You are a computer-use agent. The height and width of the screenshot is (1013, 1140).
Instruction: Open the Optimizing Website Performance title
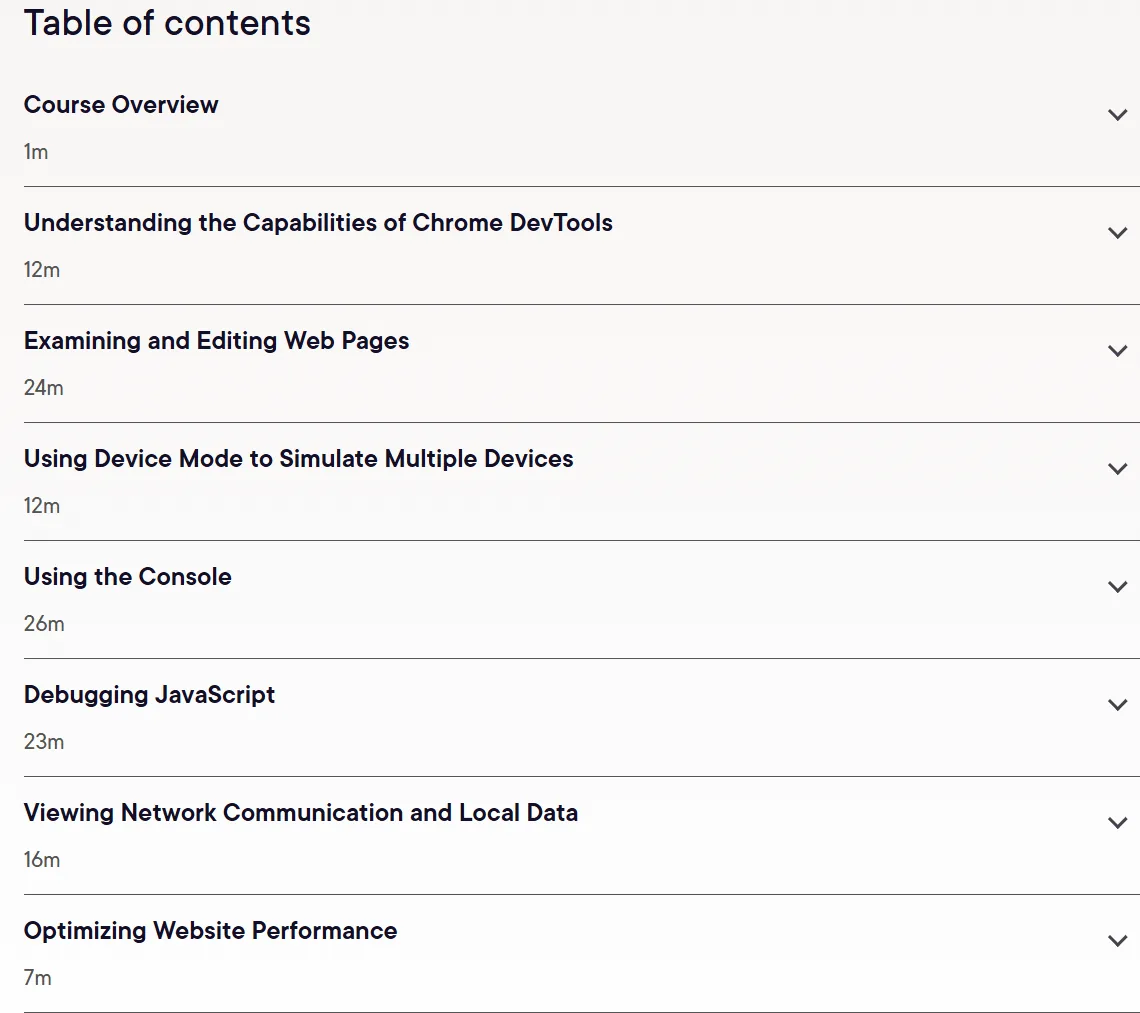[x=211, y=932]
